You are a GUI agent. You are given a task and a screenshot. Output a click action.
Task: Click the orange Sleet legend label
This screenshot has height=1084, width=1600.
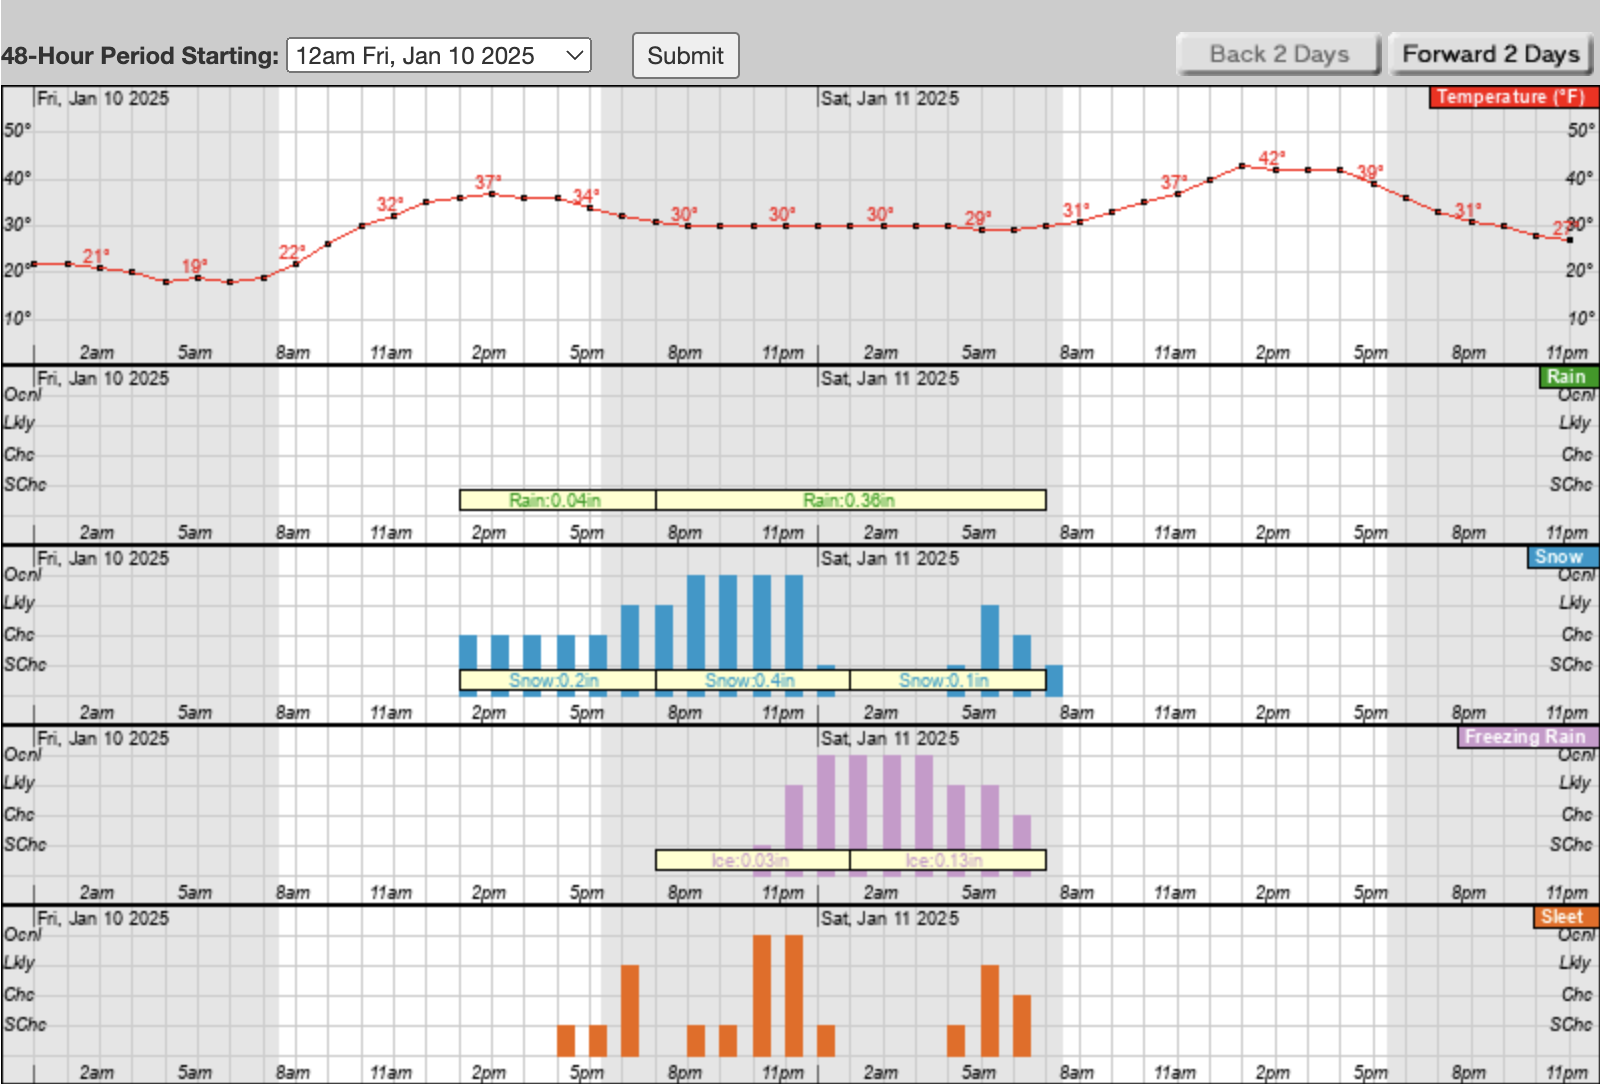[1563, 917]
